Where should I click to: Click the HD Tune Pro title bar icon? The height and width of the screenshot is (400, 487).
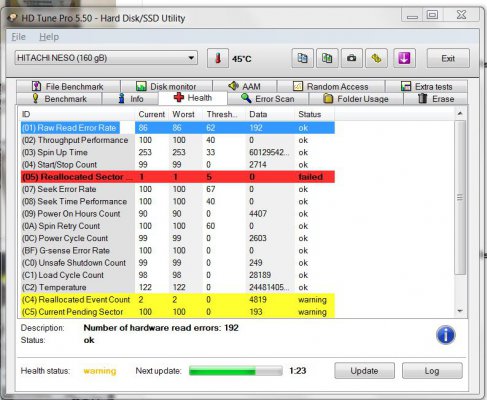(x=12, y=17)
